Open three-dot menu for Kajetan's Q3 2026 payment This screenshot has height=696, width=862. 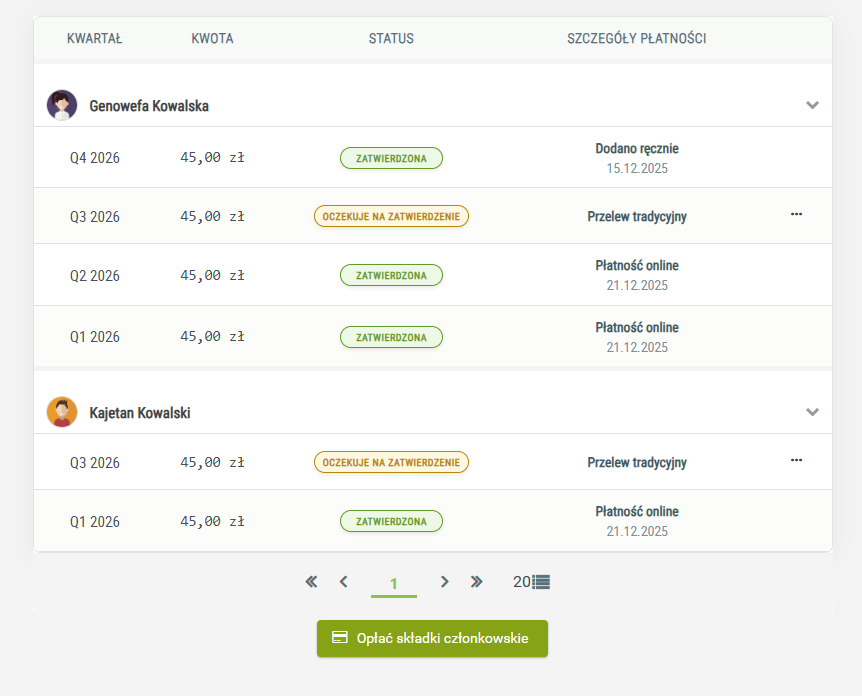(796, 460)
